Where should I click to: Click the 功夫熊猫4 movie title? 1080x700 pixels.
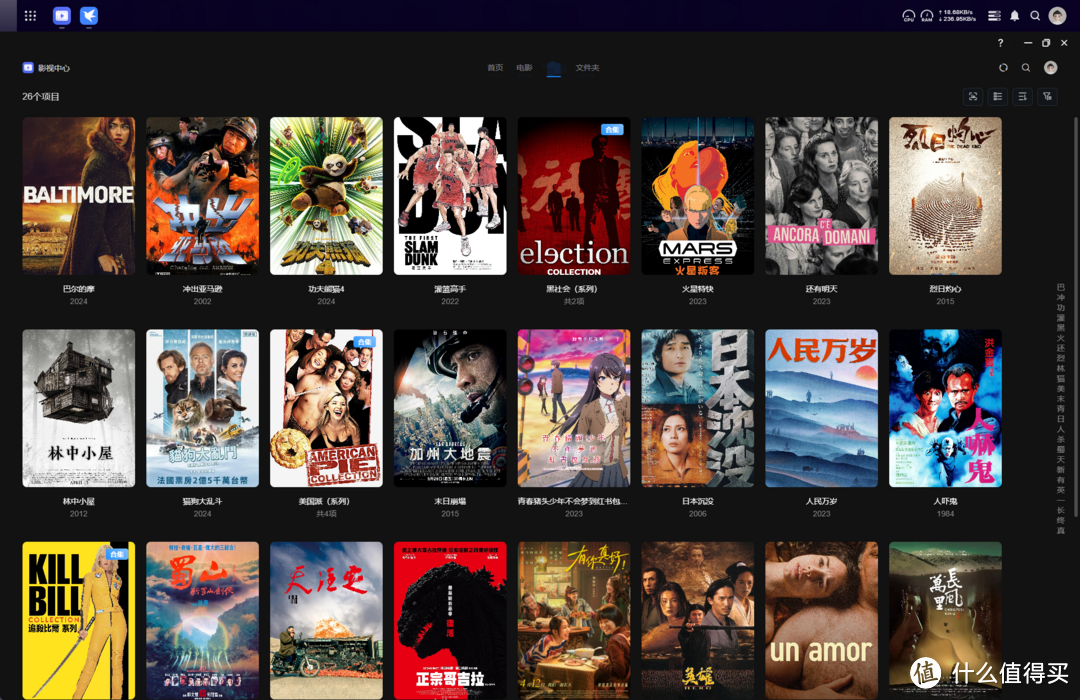pos(326,289)
